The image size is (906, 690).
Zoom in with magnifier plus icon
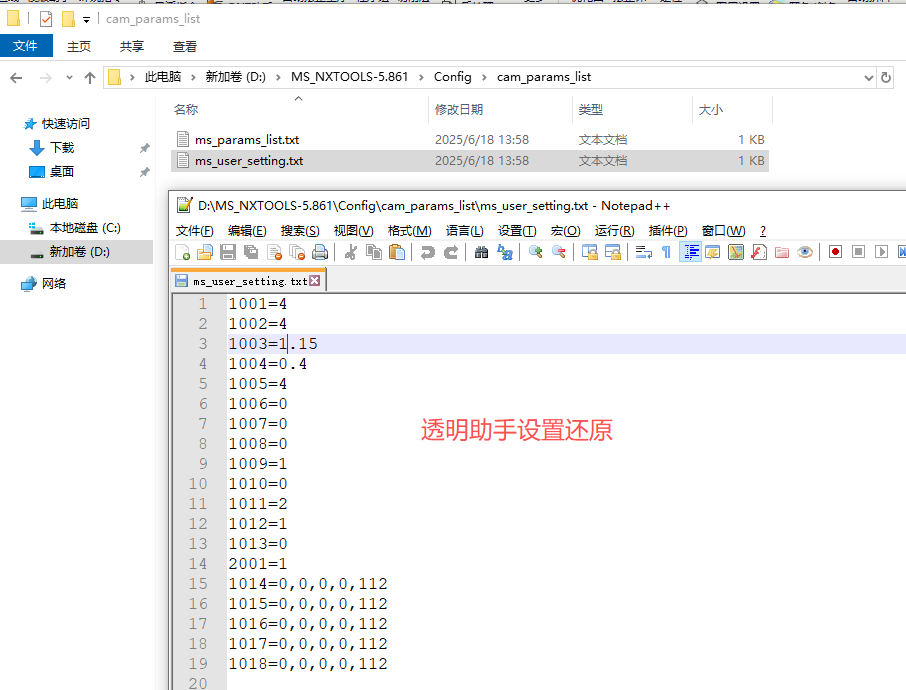(536, 252)
